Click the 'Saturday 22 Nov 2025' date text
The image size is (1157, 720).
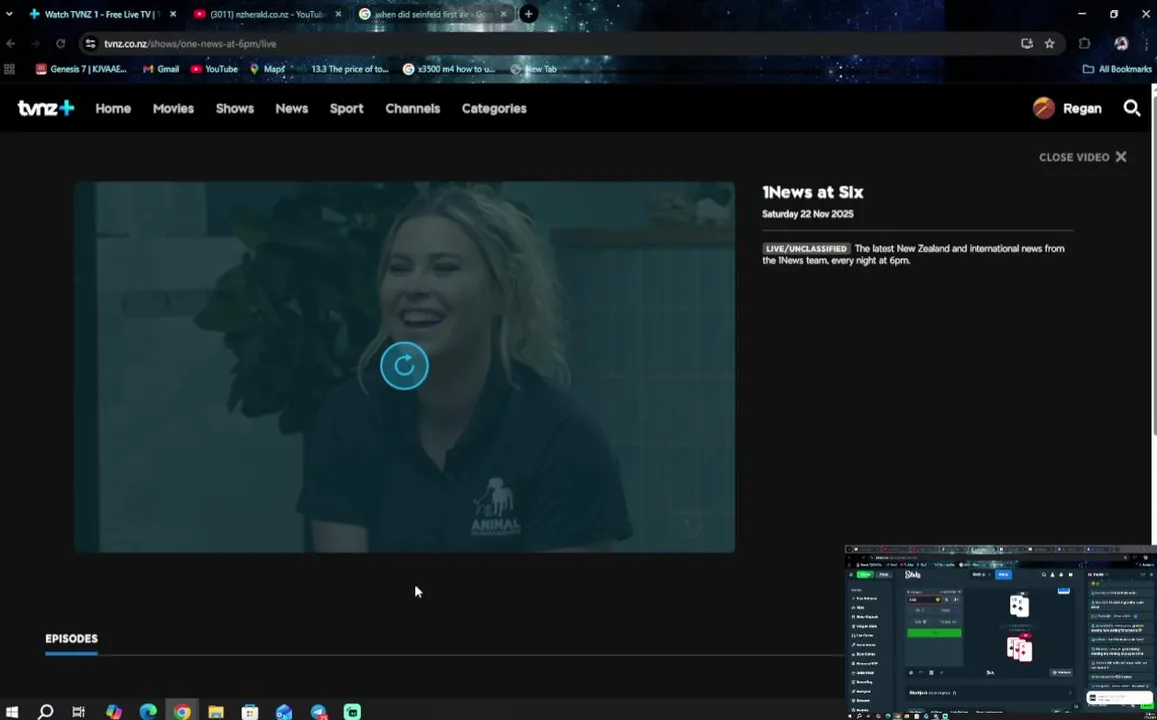click(807, 214)
